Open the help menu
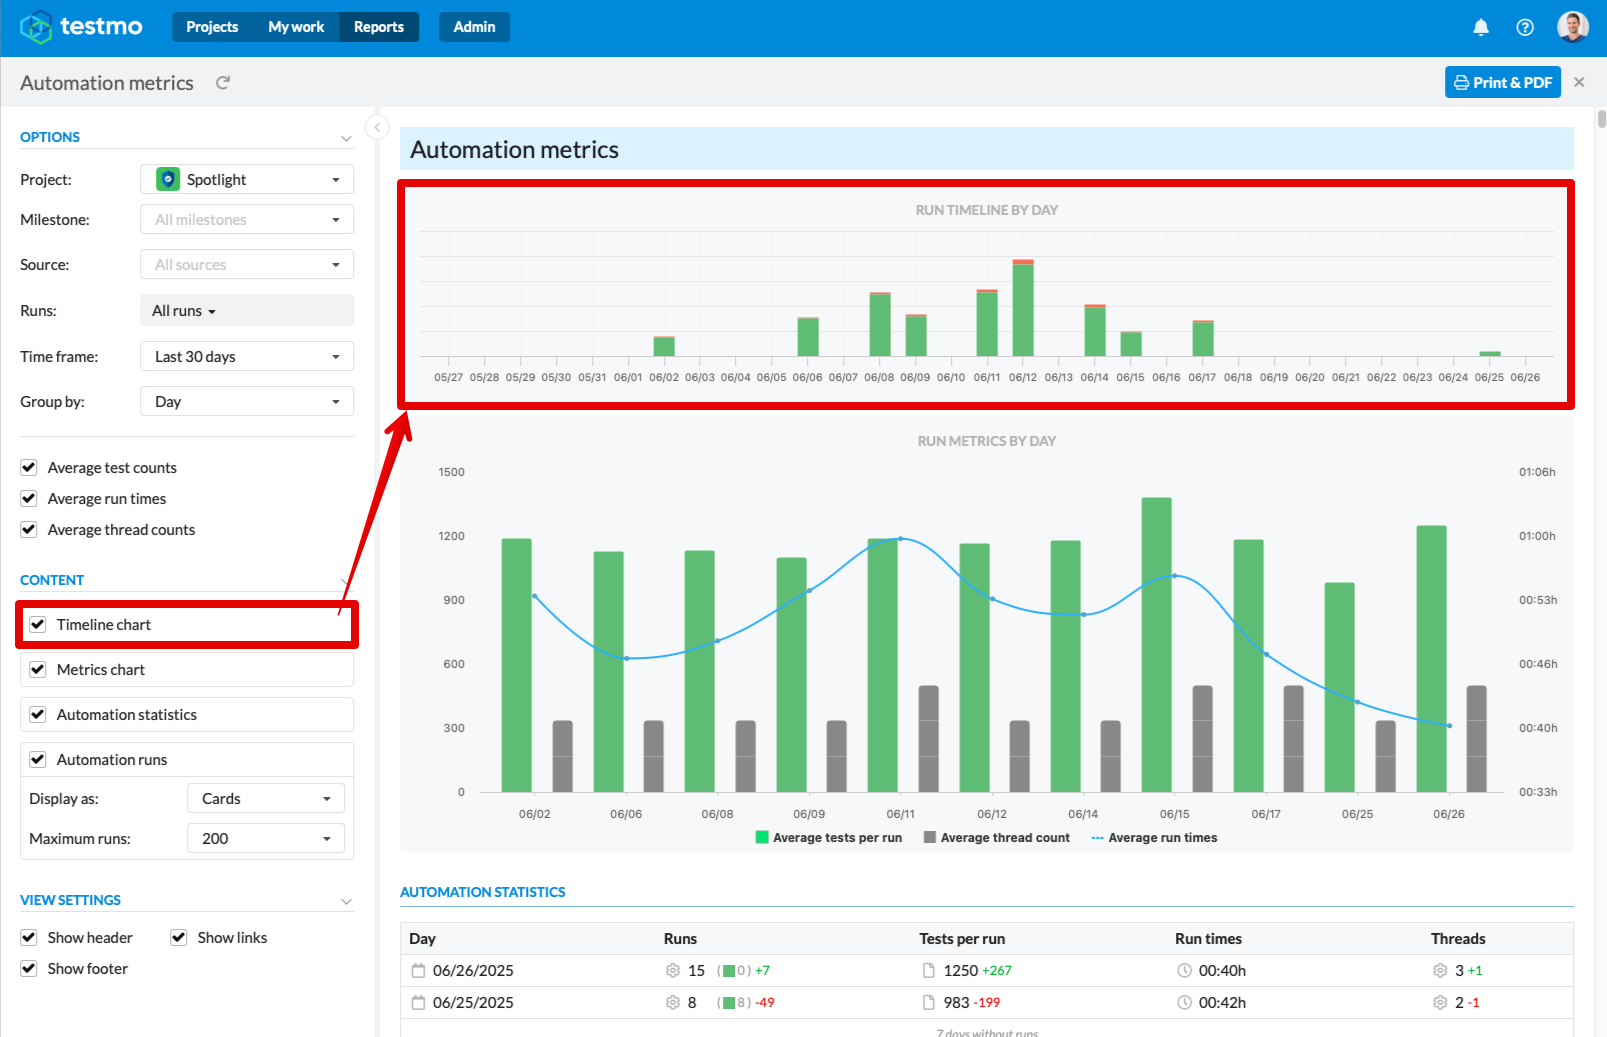This screenshot has height=1037, width=1607. pyautogui.click(x=1525, y=27)
